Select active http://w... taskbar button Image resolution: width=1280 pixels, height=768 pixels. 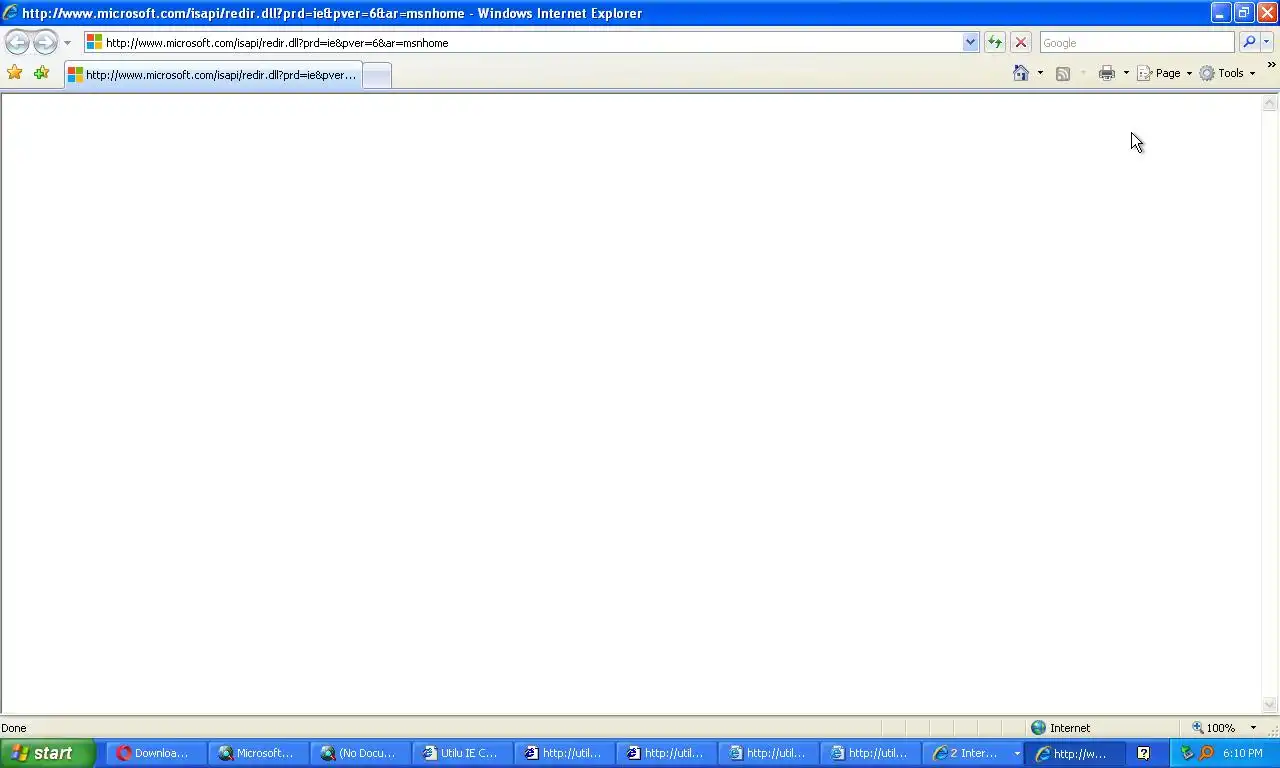pos(1076,754)
